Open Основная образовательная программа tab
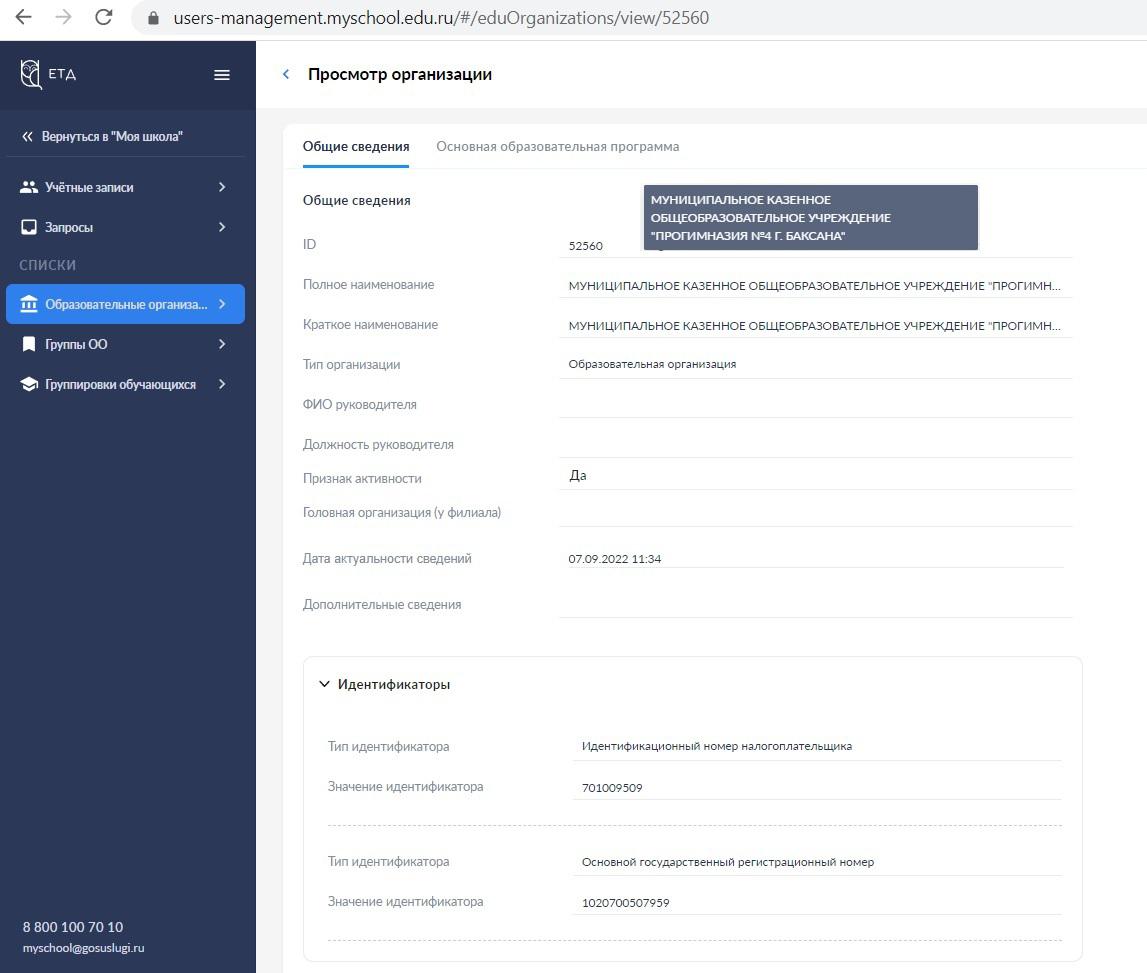Image resolution: width=1147 pixels, height=973 pixels. coord(557,146)
